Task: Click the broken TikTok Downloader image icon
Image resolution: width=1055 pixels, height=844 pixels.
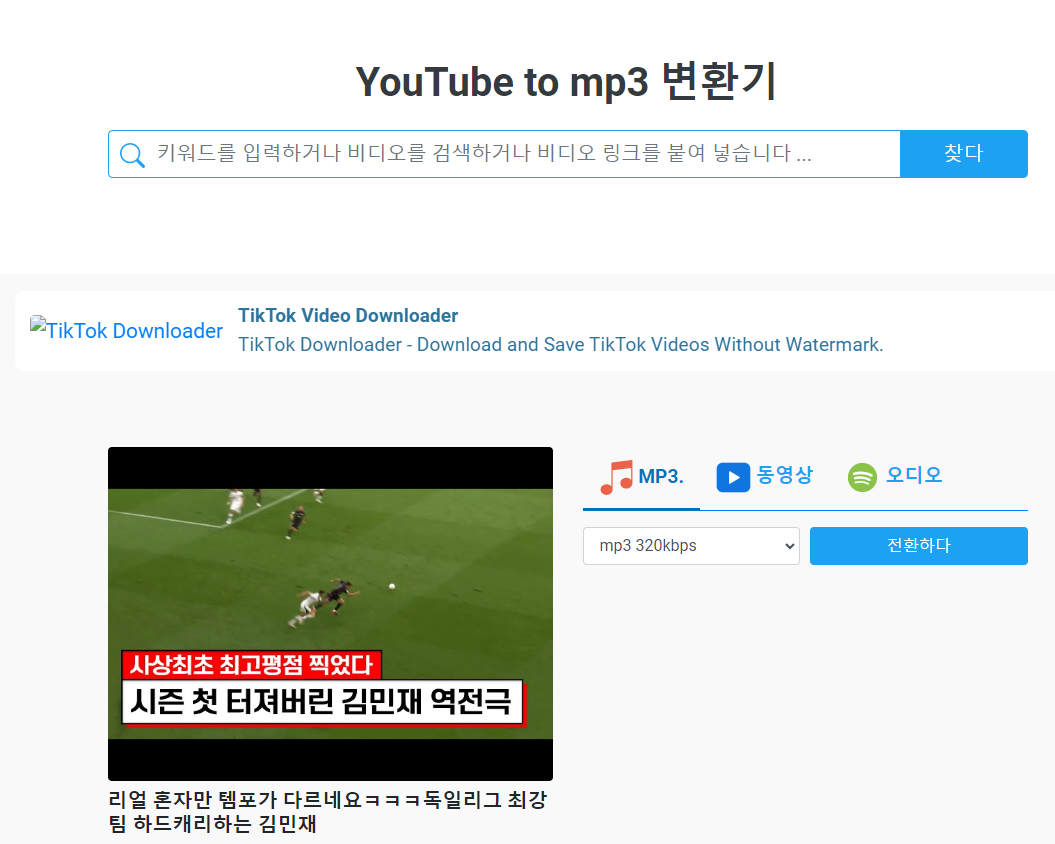Action: pos(126,330)
